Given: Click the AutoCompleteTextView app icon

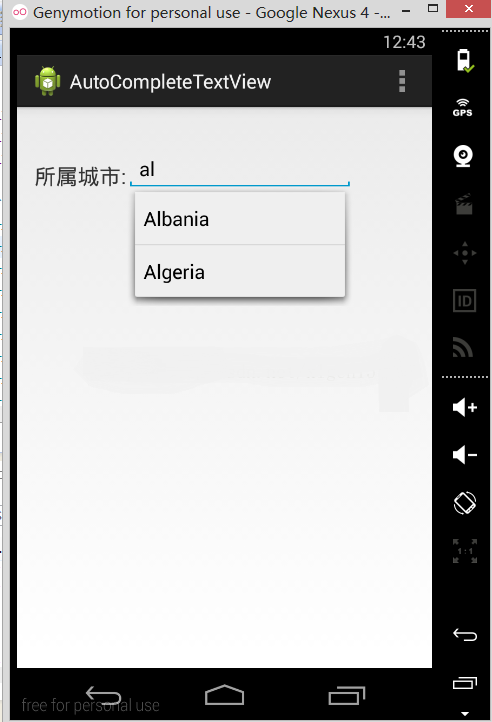Looking at the screenshot, I should [47, 81].
